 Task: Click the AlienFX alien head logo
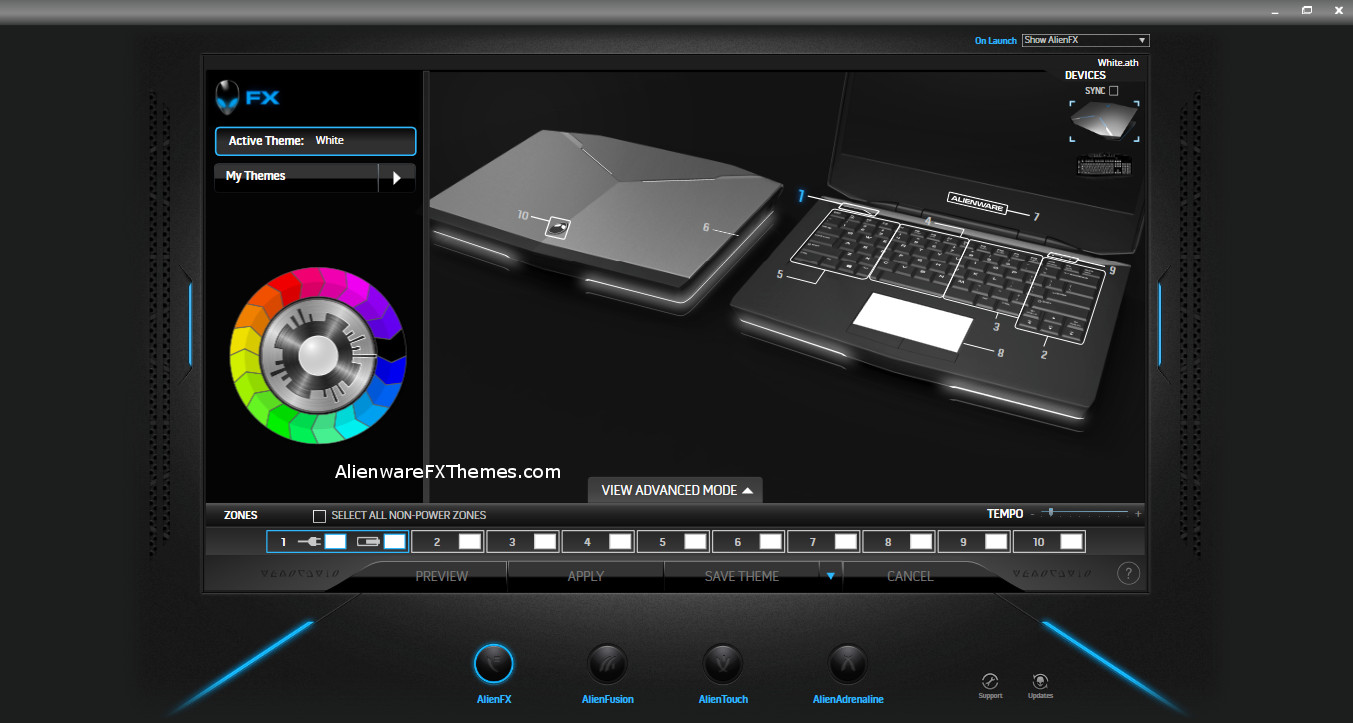pyautogui.click(x=229, y=97)
